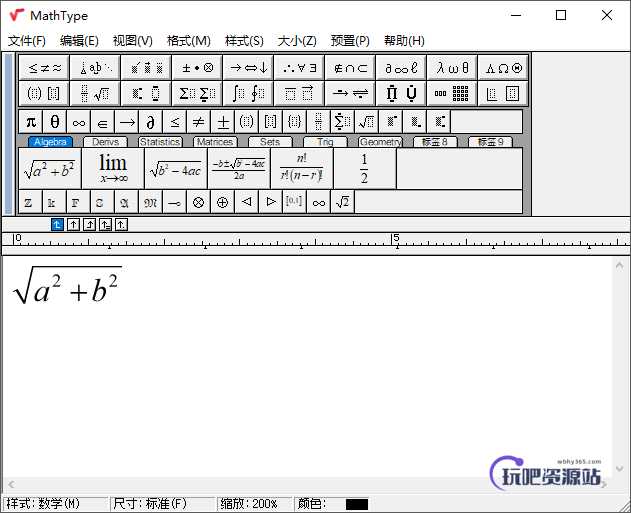Insert theta symbol from small bar
The width and height of the screenshot is (631, 513).
click(55, 122)
